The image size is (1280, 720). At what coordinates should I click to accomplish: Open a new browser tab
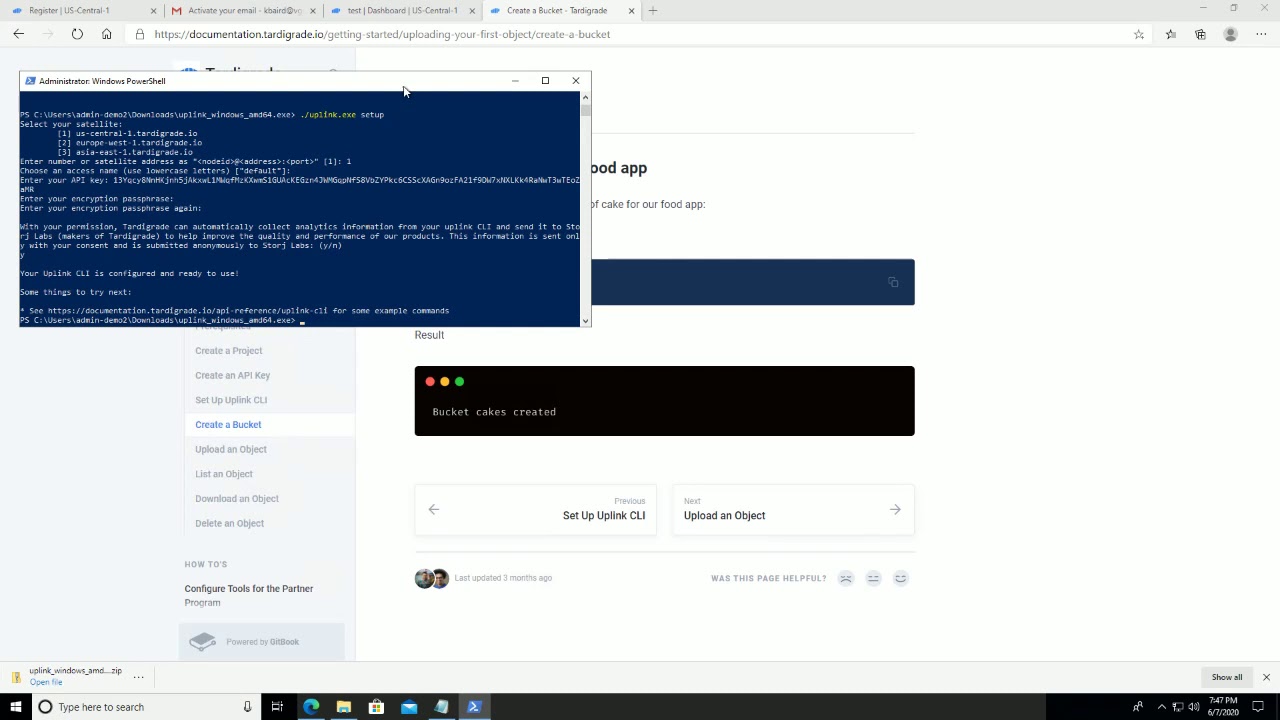pos(653,10)
